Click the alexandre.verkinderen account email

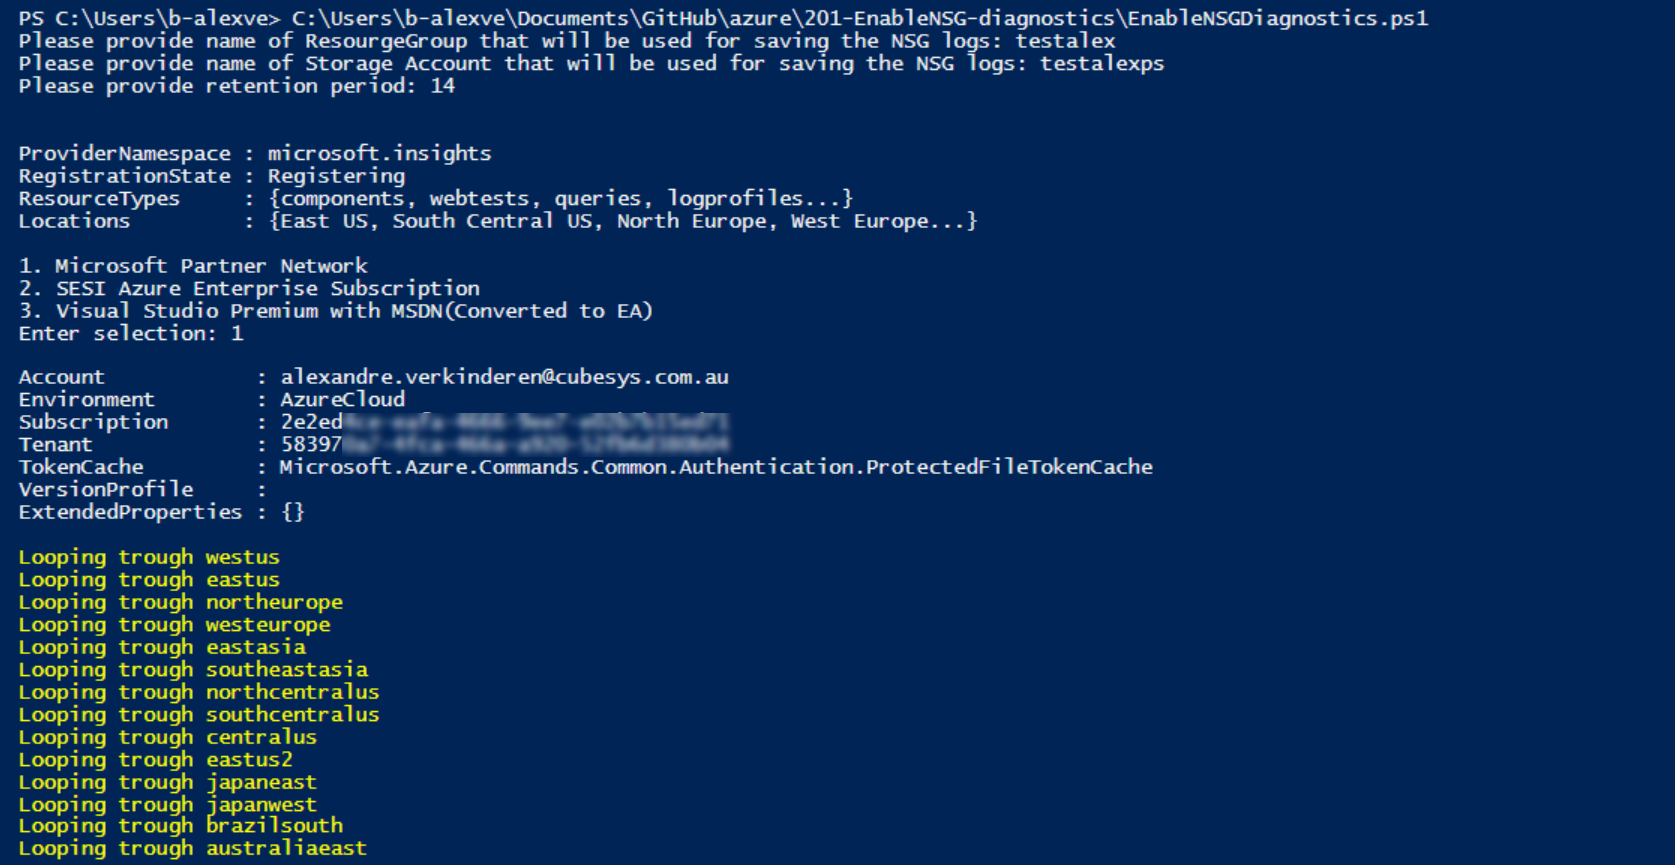click(504, 377)
